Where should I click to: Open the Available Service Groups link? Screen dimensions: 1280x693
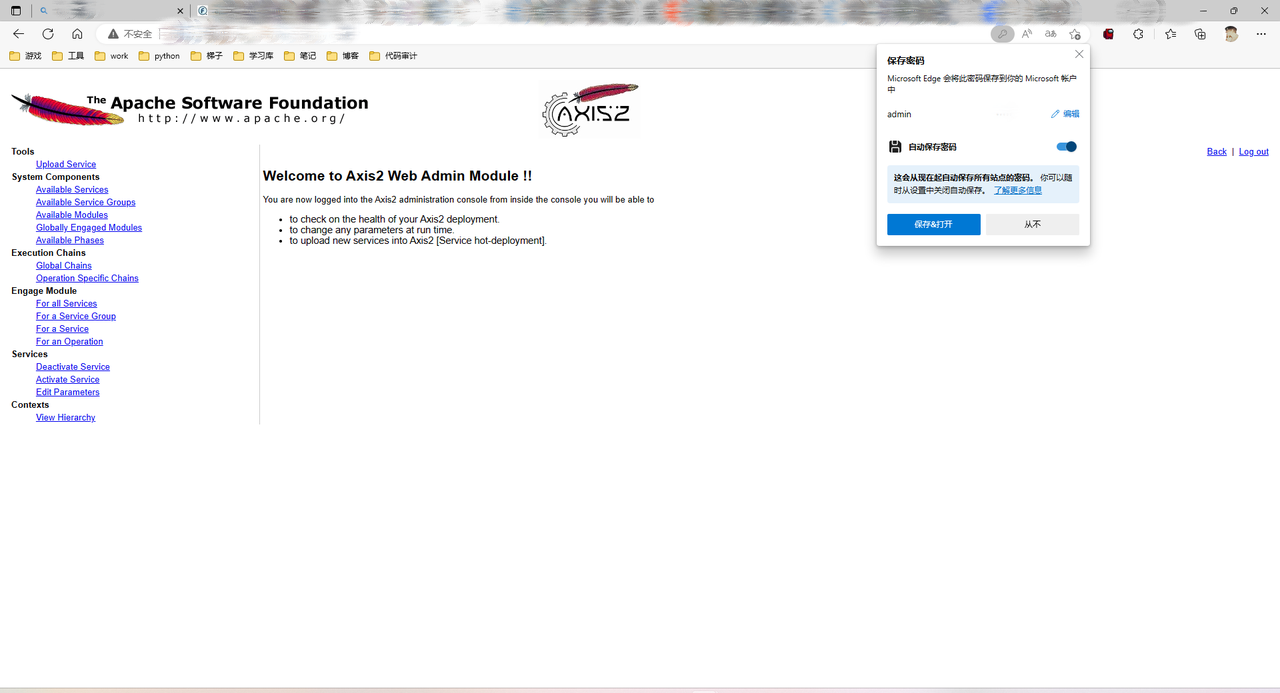click(x=86, y=202)
